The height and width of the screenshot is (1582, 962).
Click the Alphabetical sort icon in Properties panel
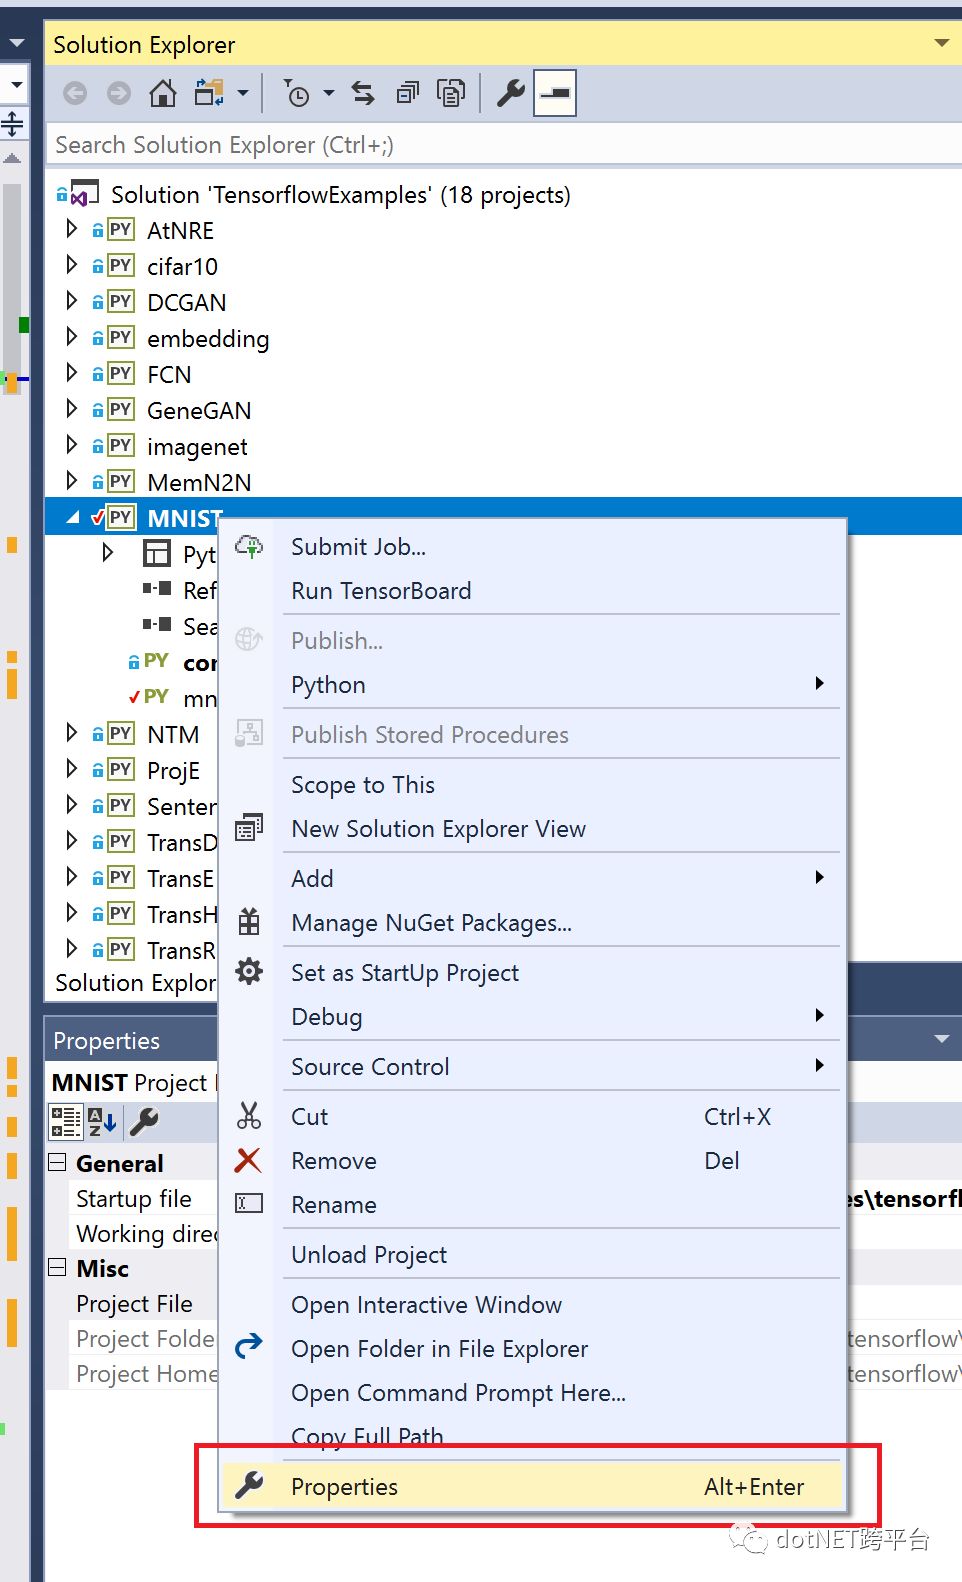(102, 1122)
